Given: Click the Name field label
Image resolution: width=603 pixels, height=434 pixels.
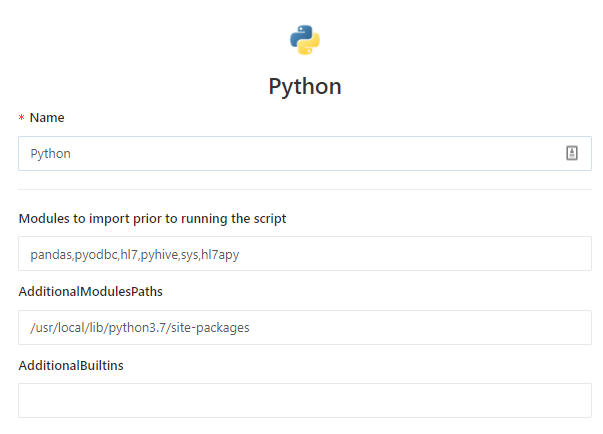Looking at the screenshot, I should (47, 118).
